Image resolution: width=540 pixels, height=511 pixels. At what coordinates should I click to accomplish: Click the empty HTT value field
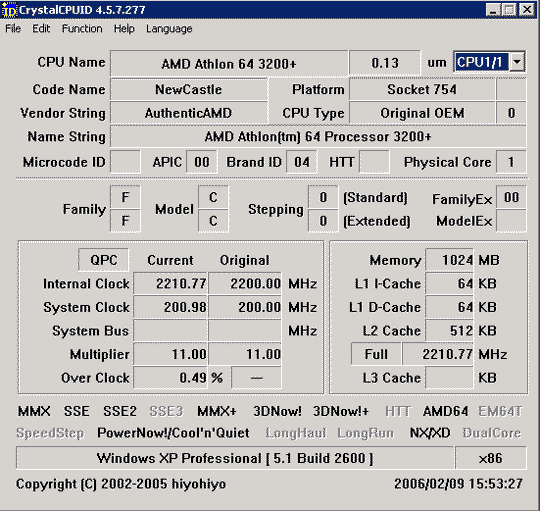374,162
